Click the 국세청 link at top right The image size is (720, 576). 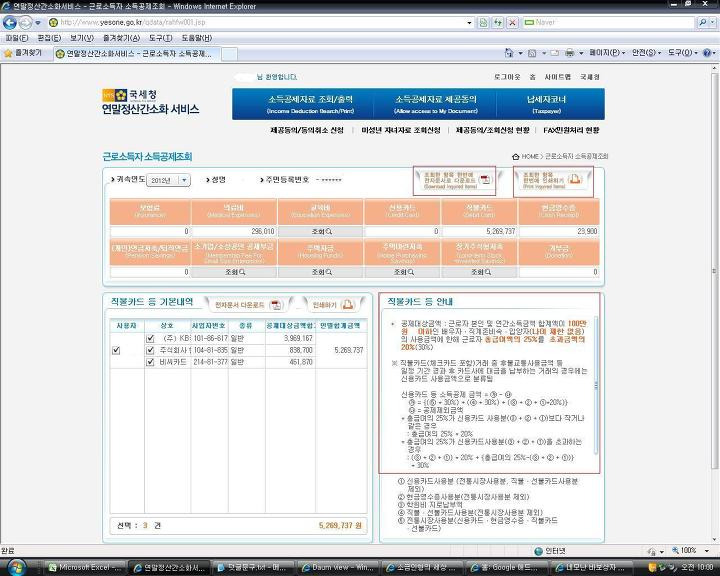click(x=590, y=77)
